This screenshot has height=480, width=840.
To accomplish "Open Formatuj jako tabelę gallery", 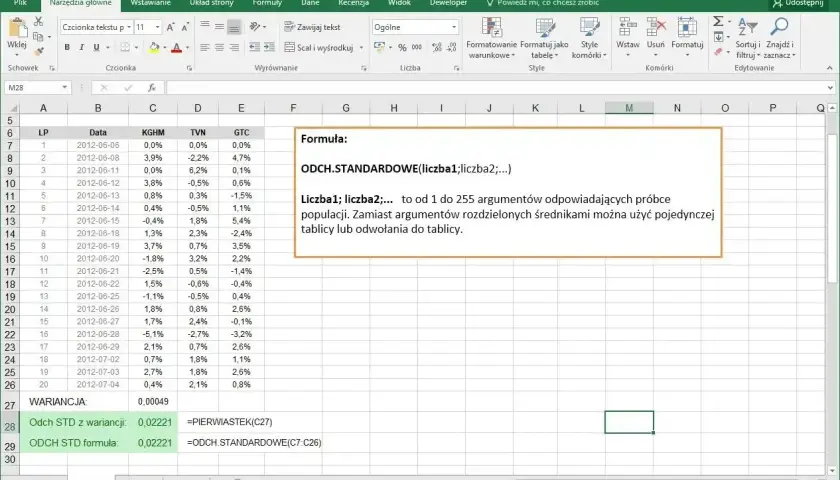I will pos(544,38).
